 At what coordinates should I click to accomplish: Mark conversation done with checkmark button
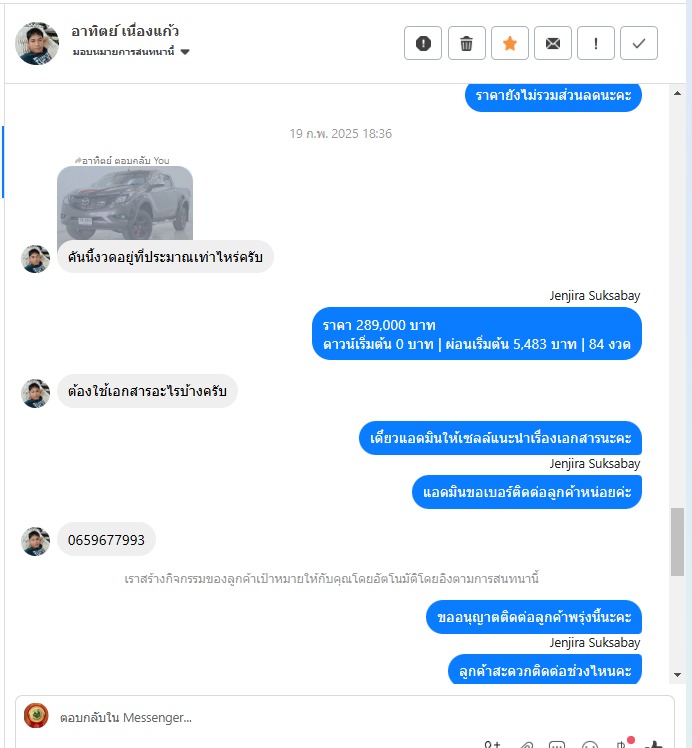[639, 43]
